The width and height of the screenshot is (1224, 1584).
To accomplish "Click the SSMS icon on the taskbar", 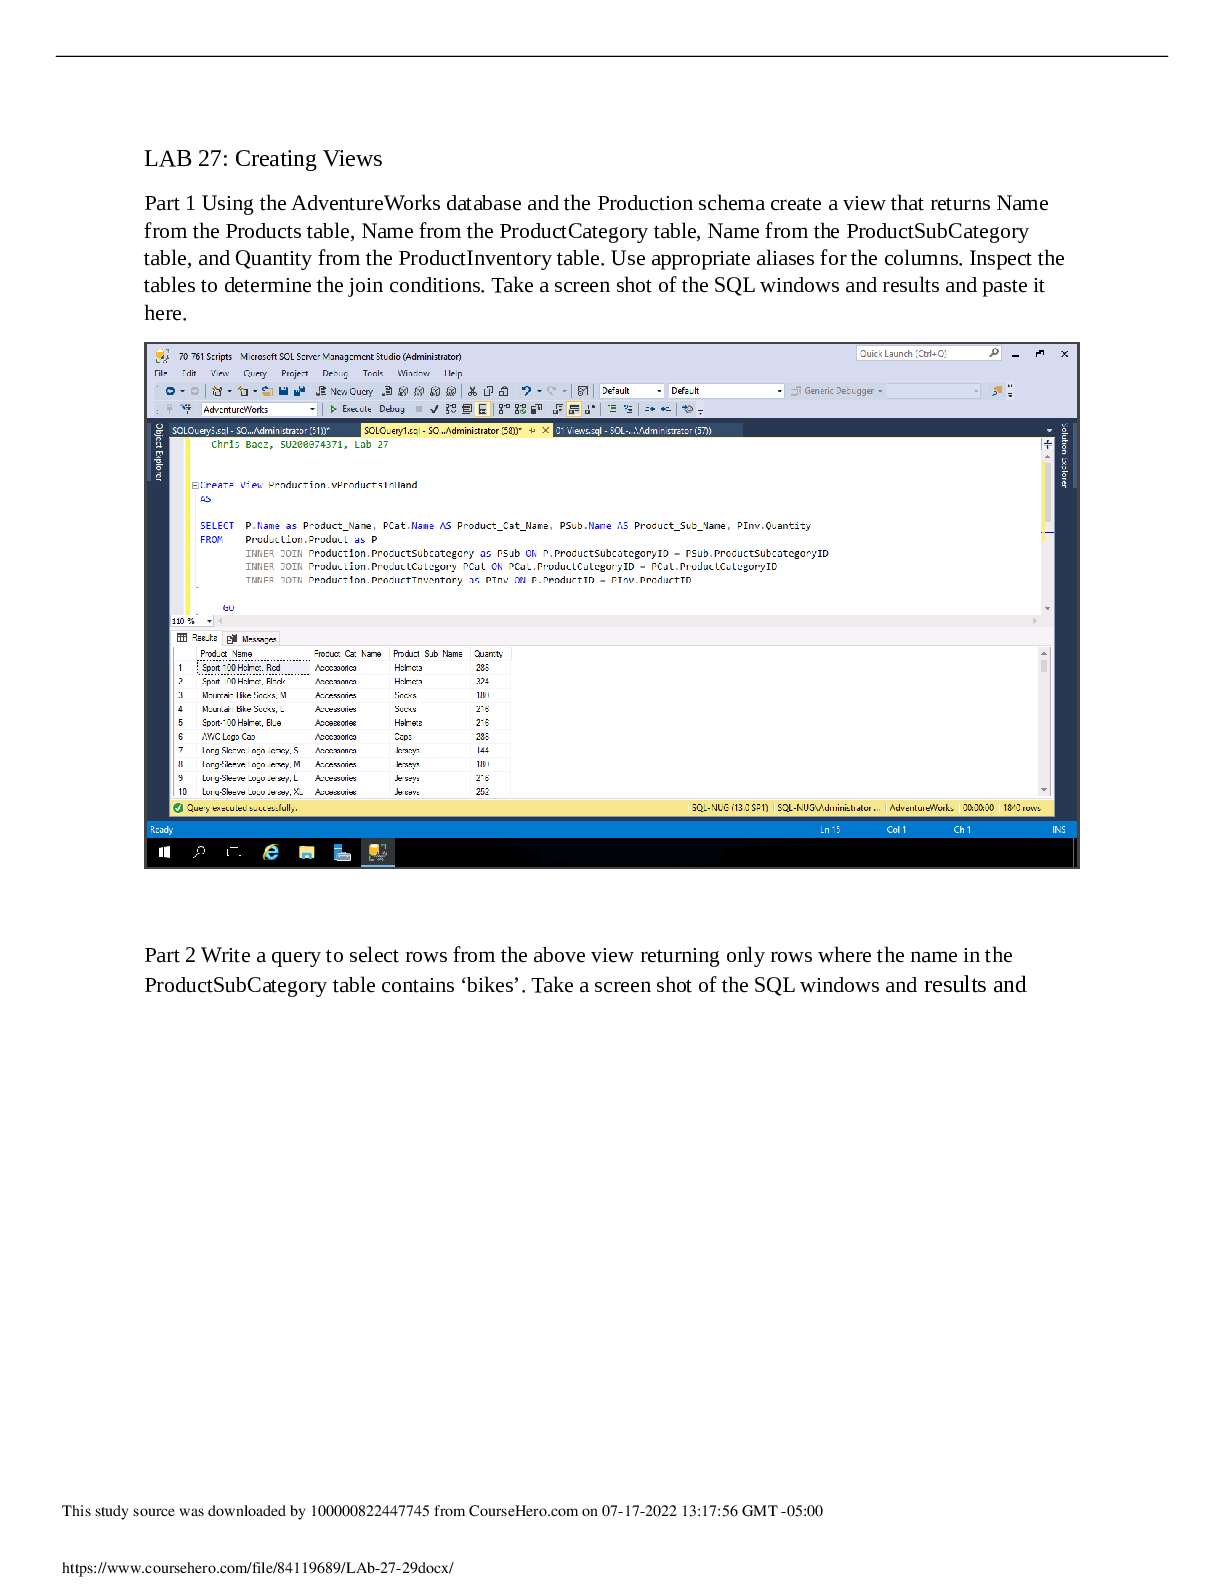I will 378,853.
